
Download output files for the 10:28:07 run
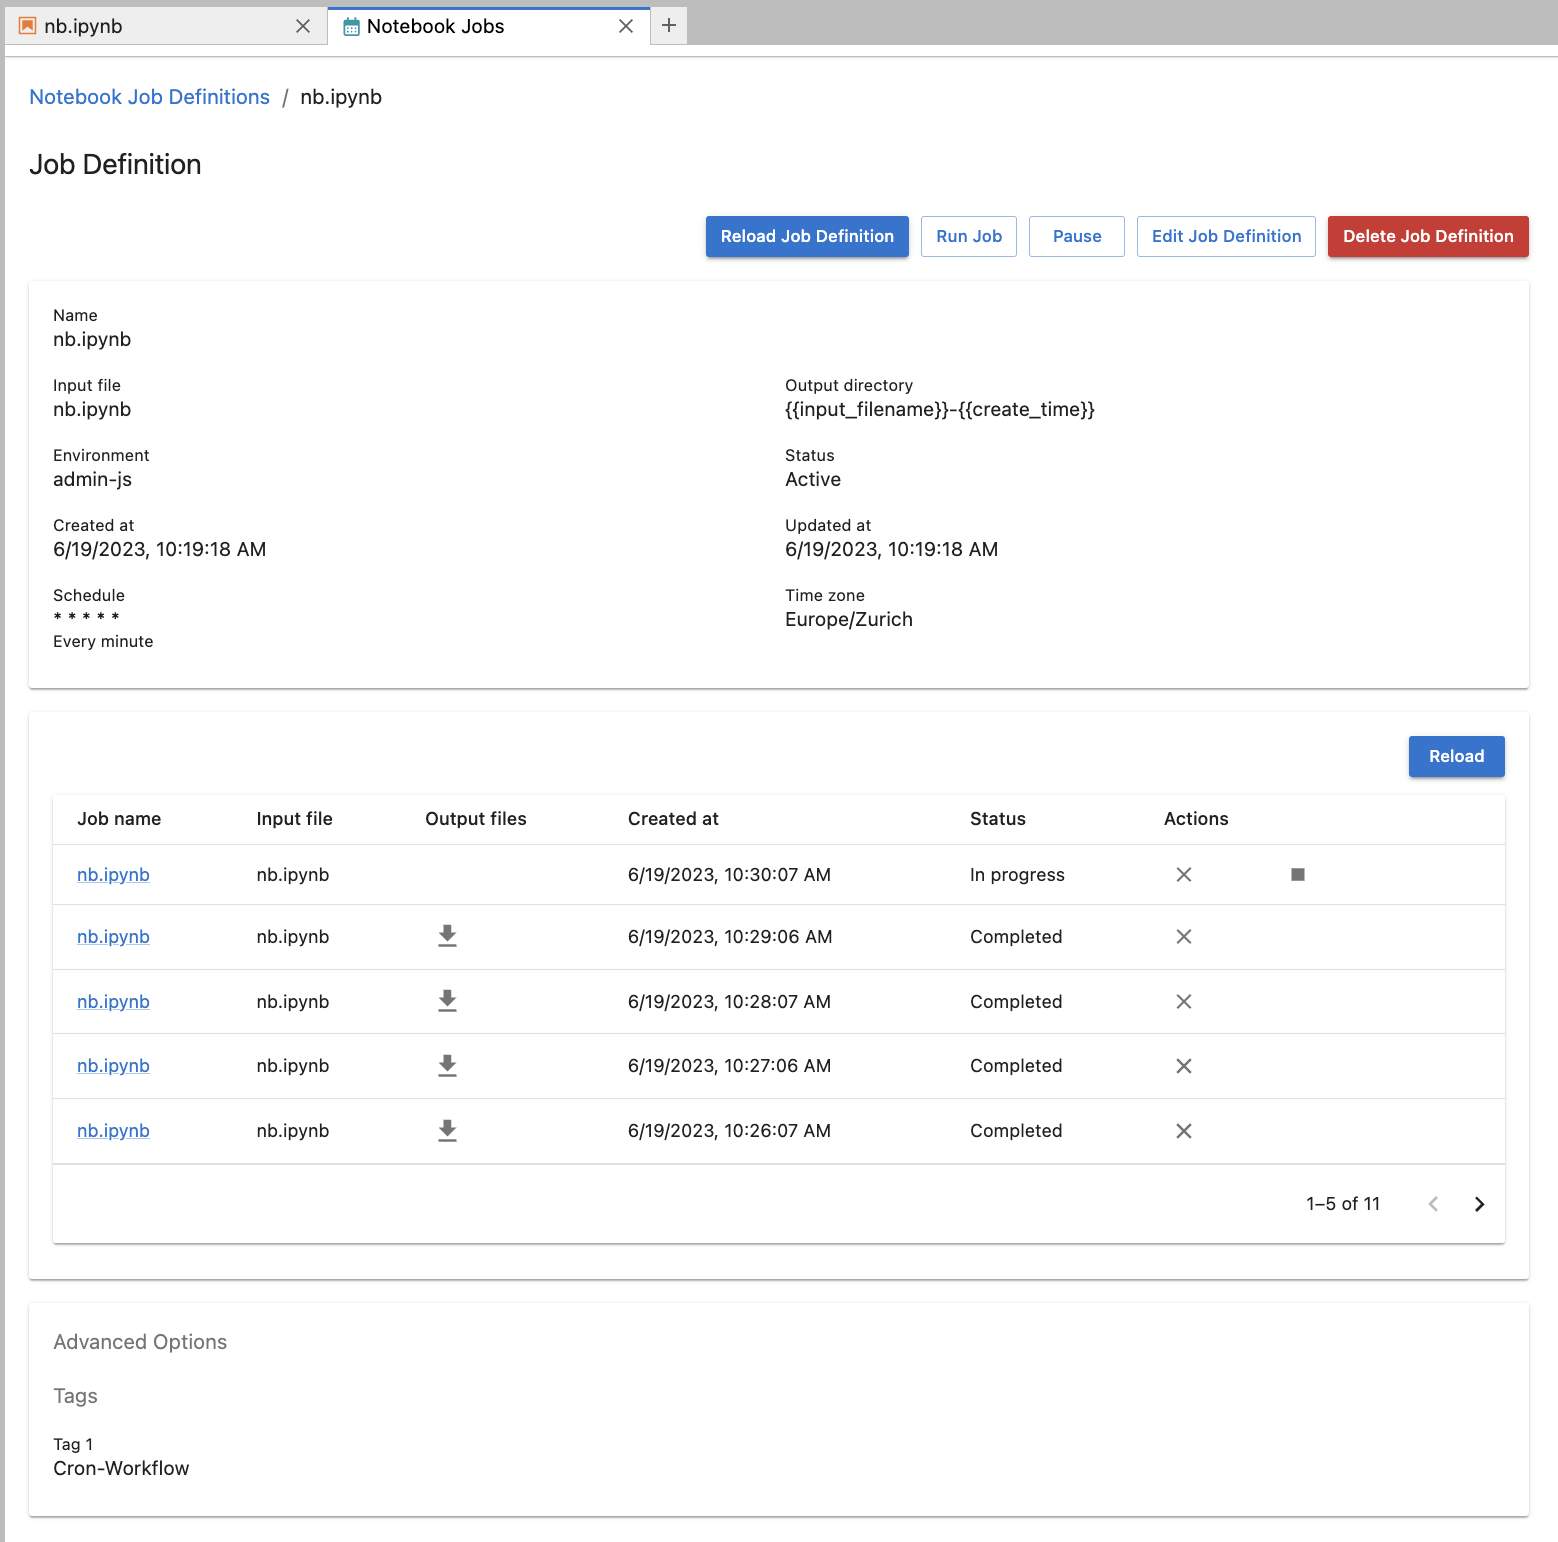coord(447,1001)
